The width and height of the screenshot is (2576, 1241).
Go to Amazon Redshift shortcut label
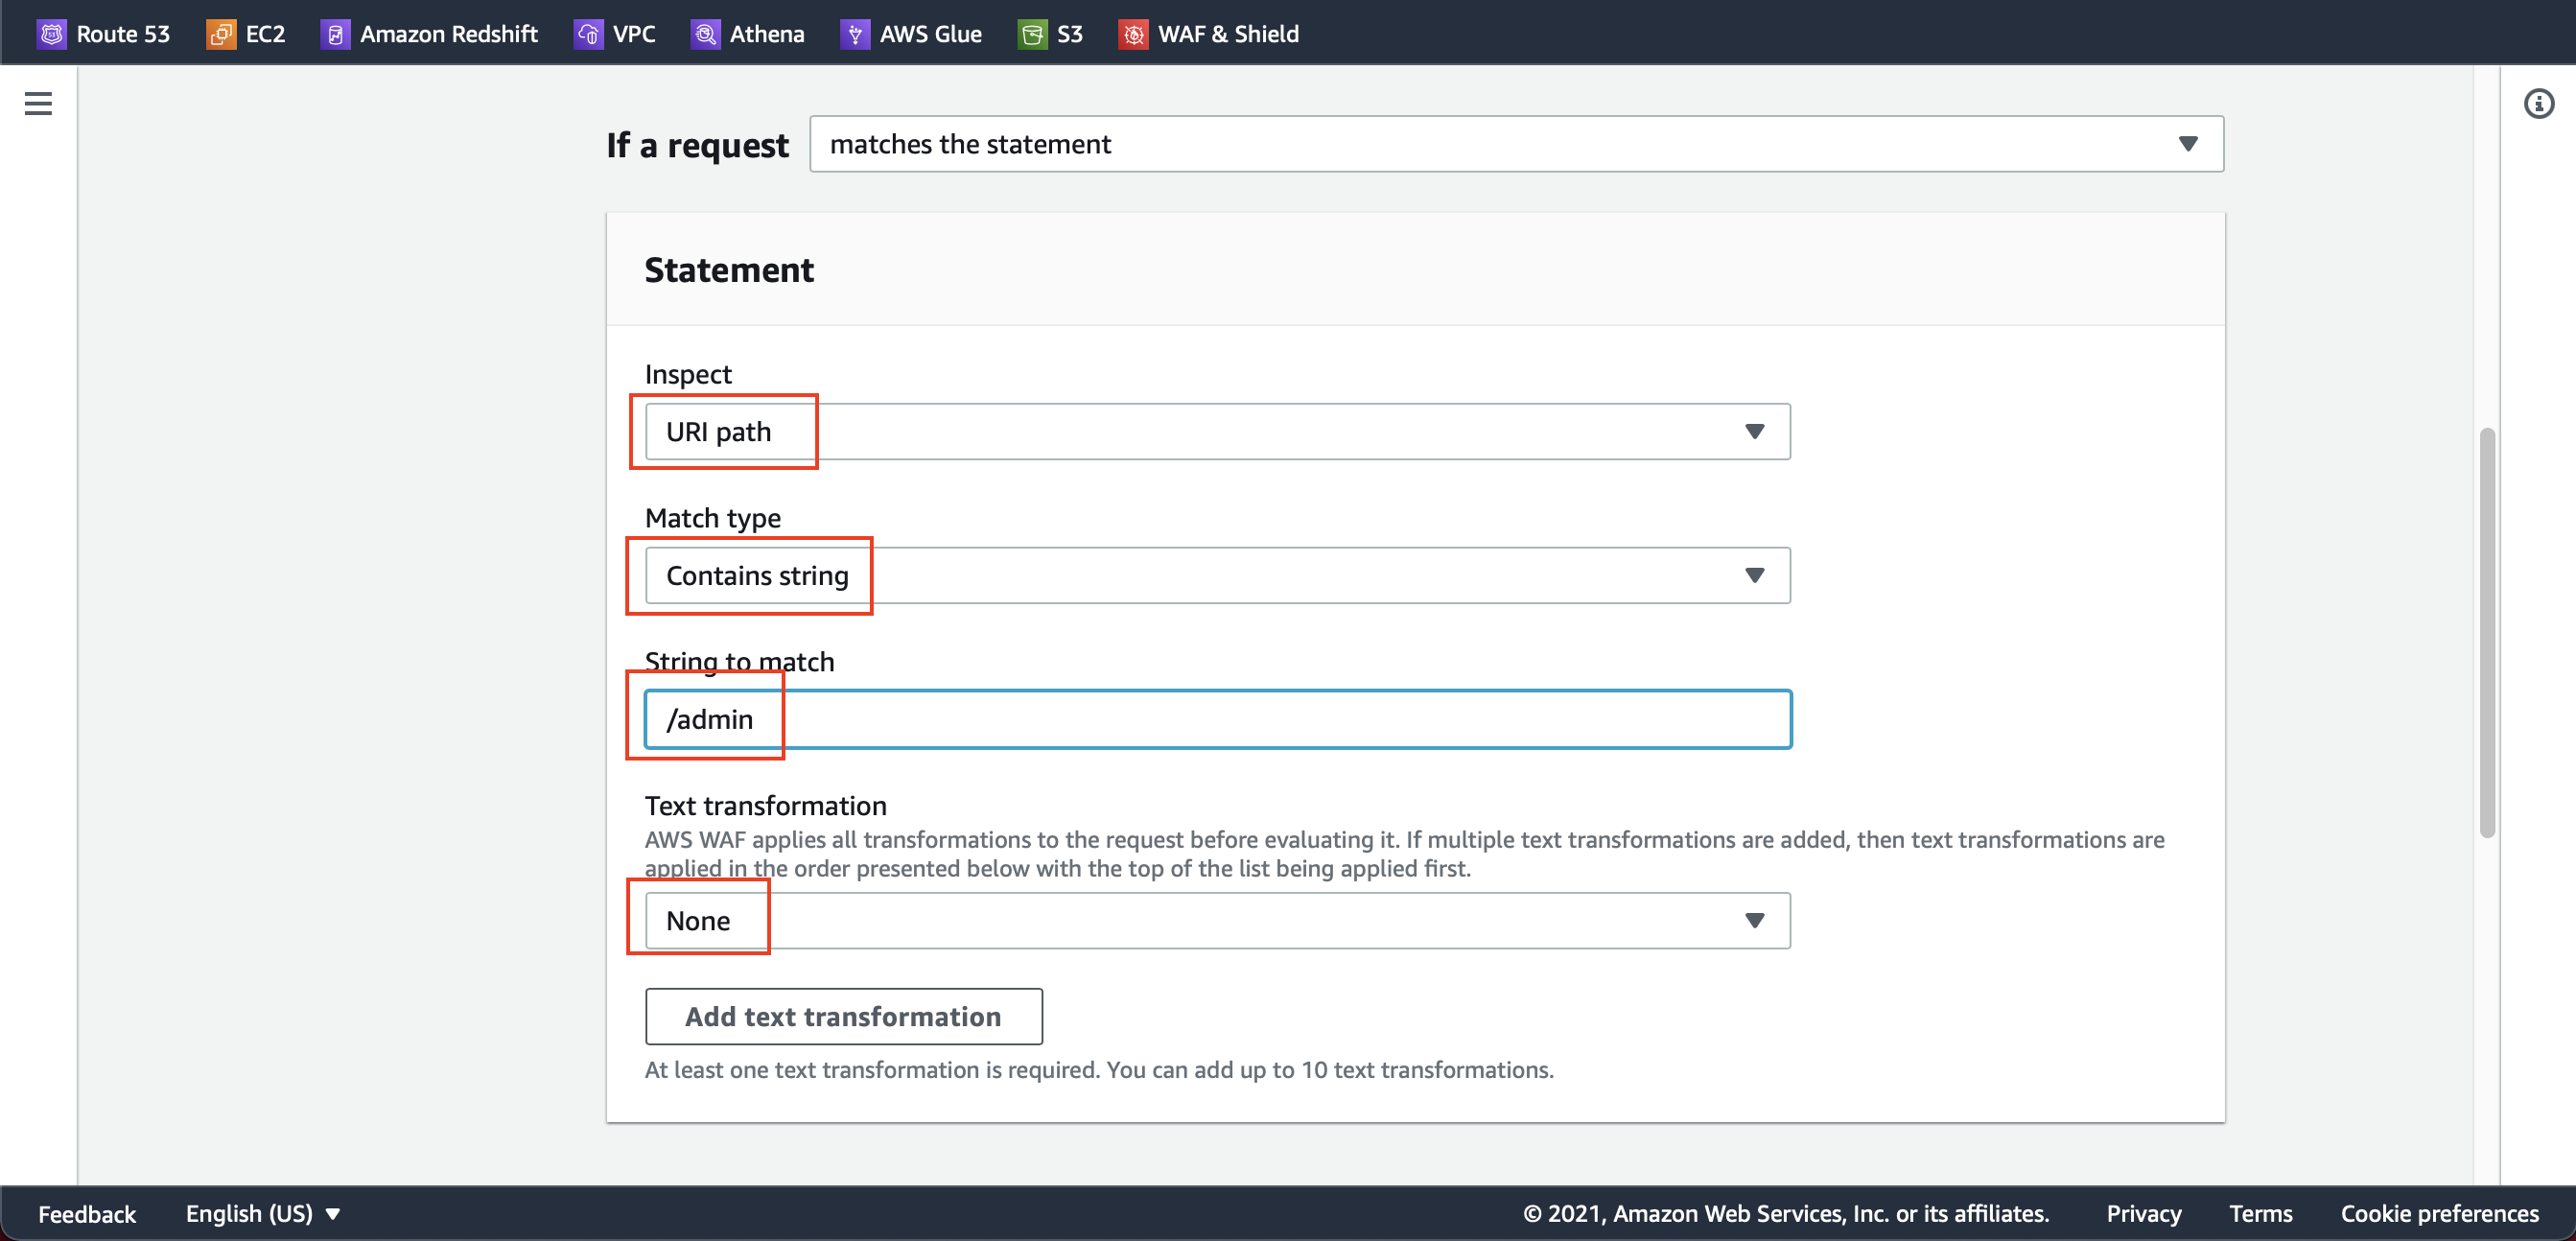tap(449, 34)
